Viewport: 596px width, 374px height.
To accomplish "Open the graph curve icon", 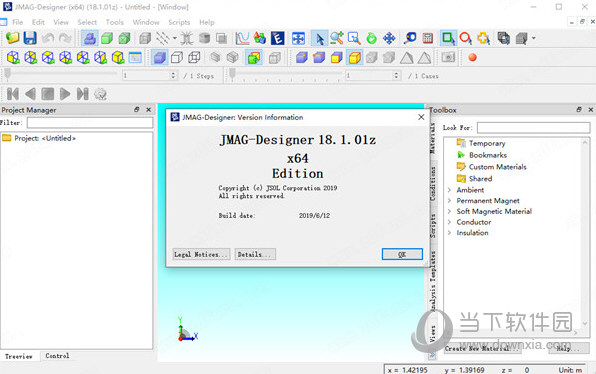I will tap(242, 38).
